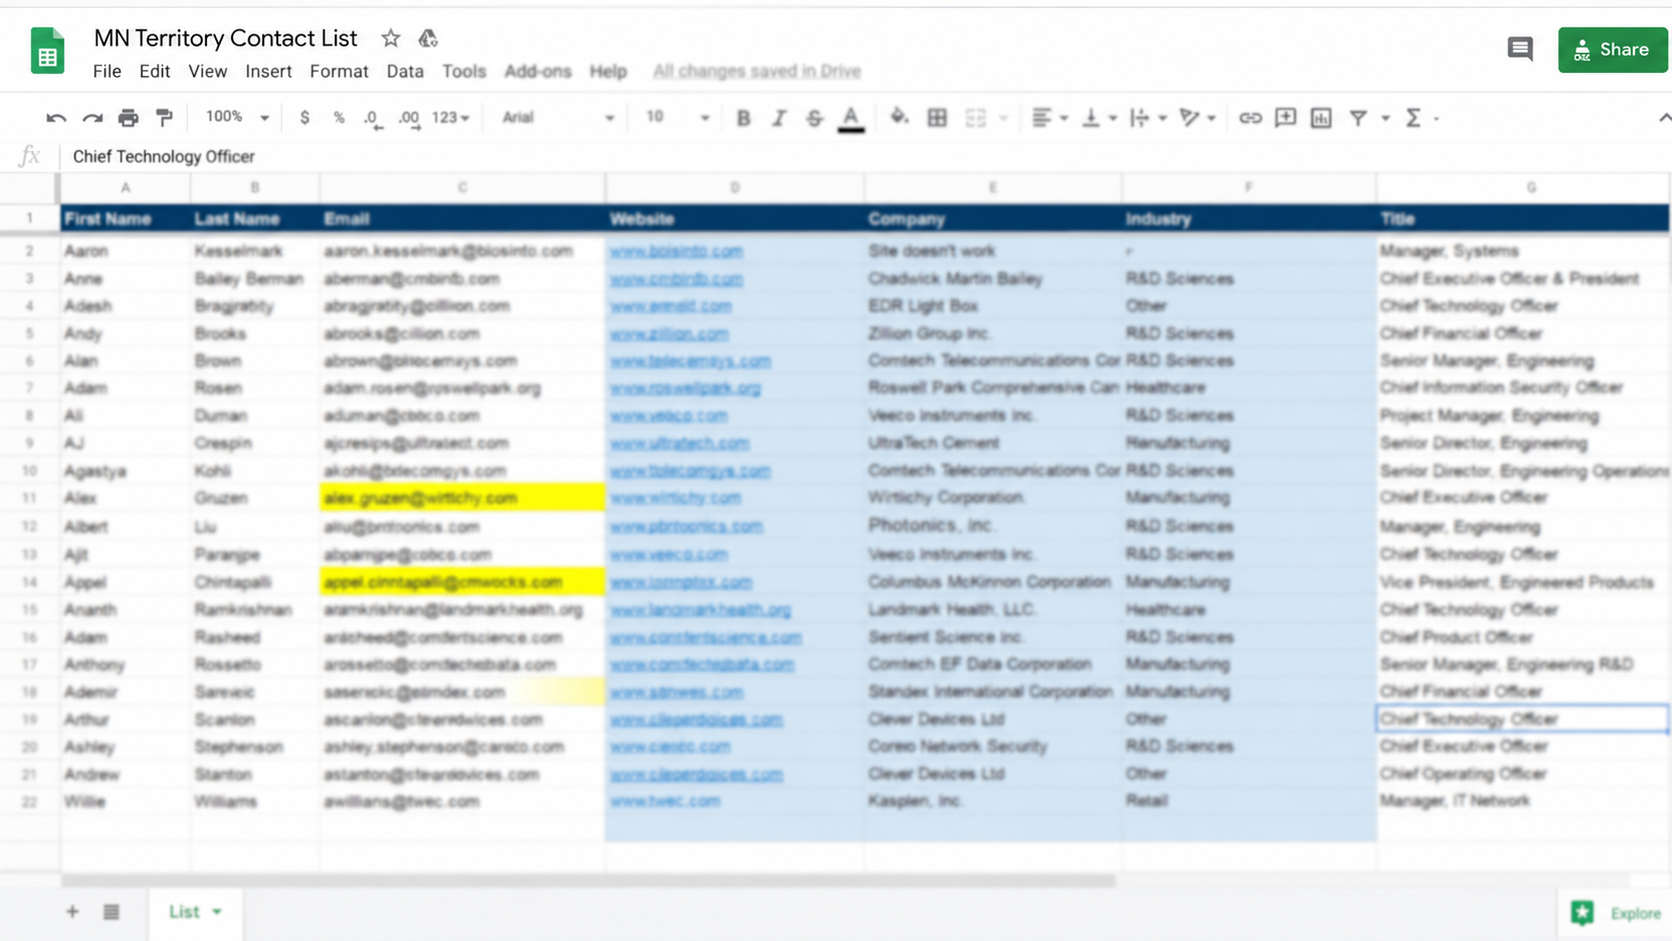Click the Filter icon
Screen dimensions: 1672x941
tap(1358, 118)
